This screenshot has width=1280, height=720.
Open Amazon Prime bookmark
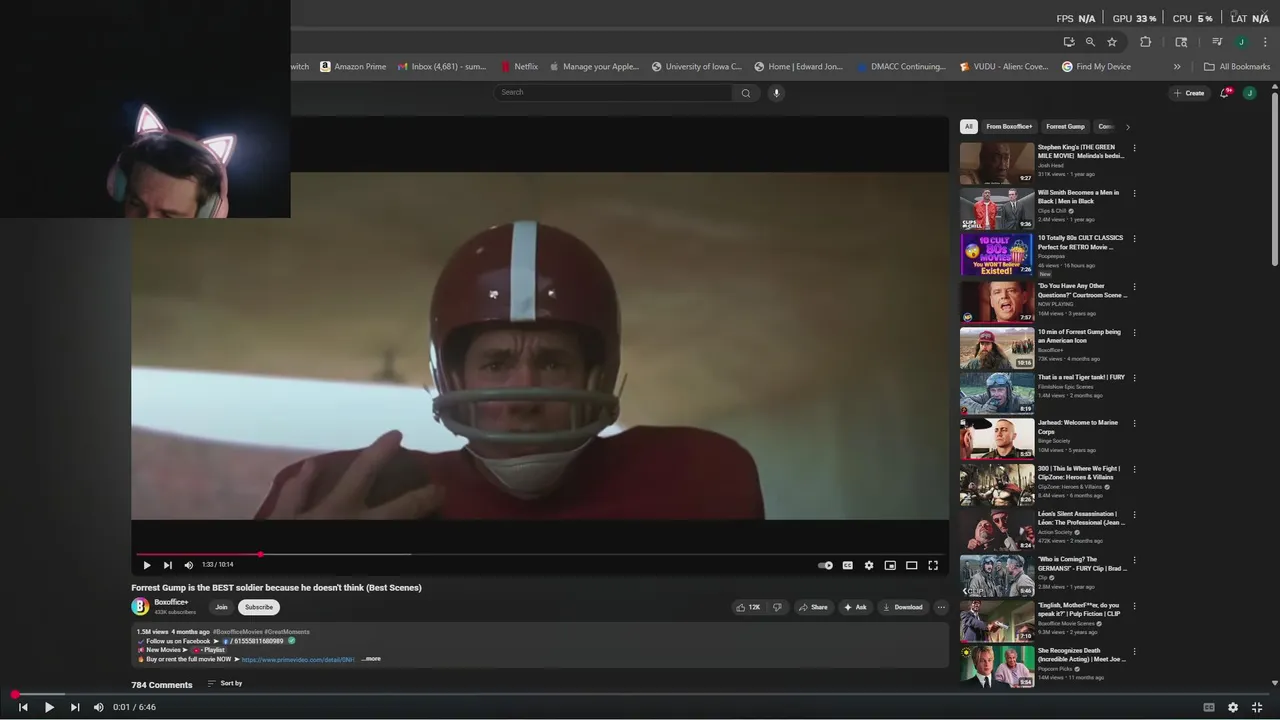(353, 67)
